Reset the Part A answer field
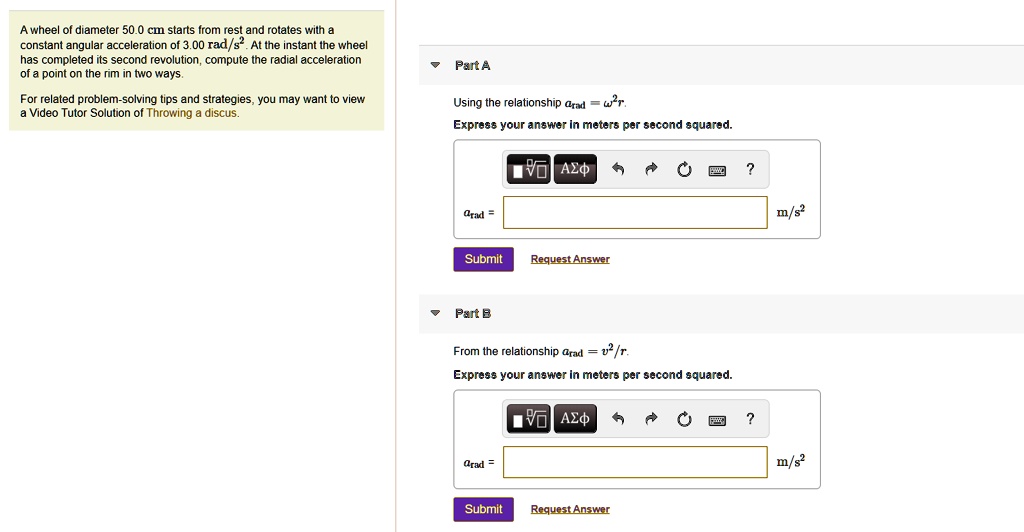Viewport: 1024px width, 532px height. (684, 170)
